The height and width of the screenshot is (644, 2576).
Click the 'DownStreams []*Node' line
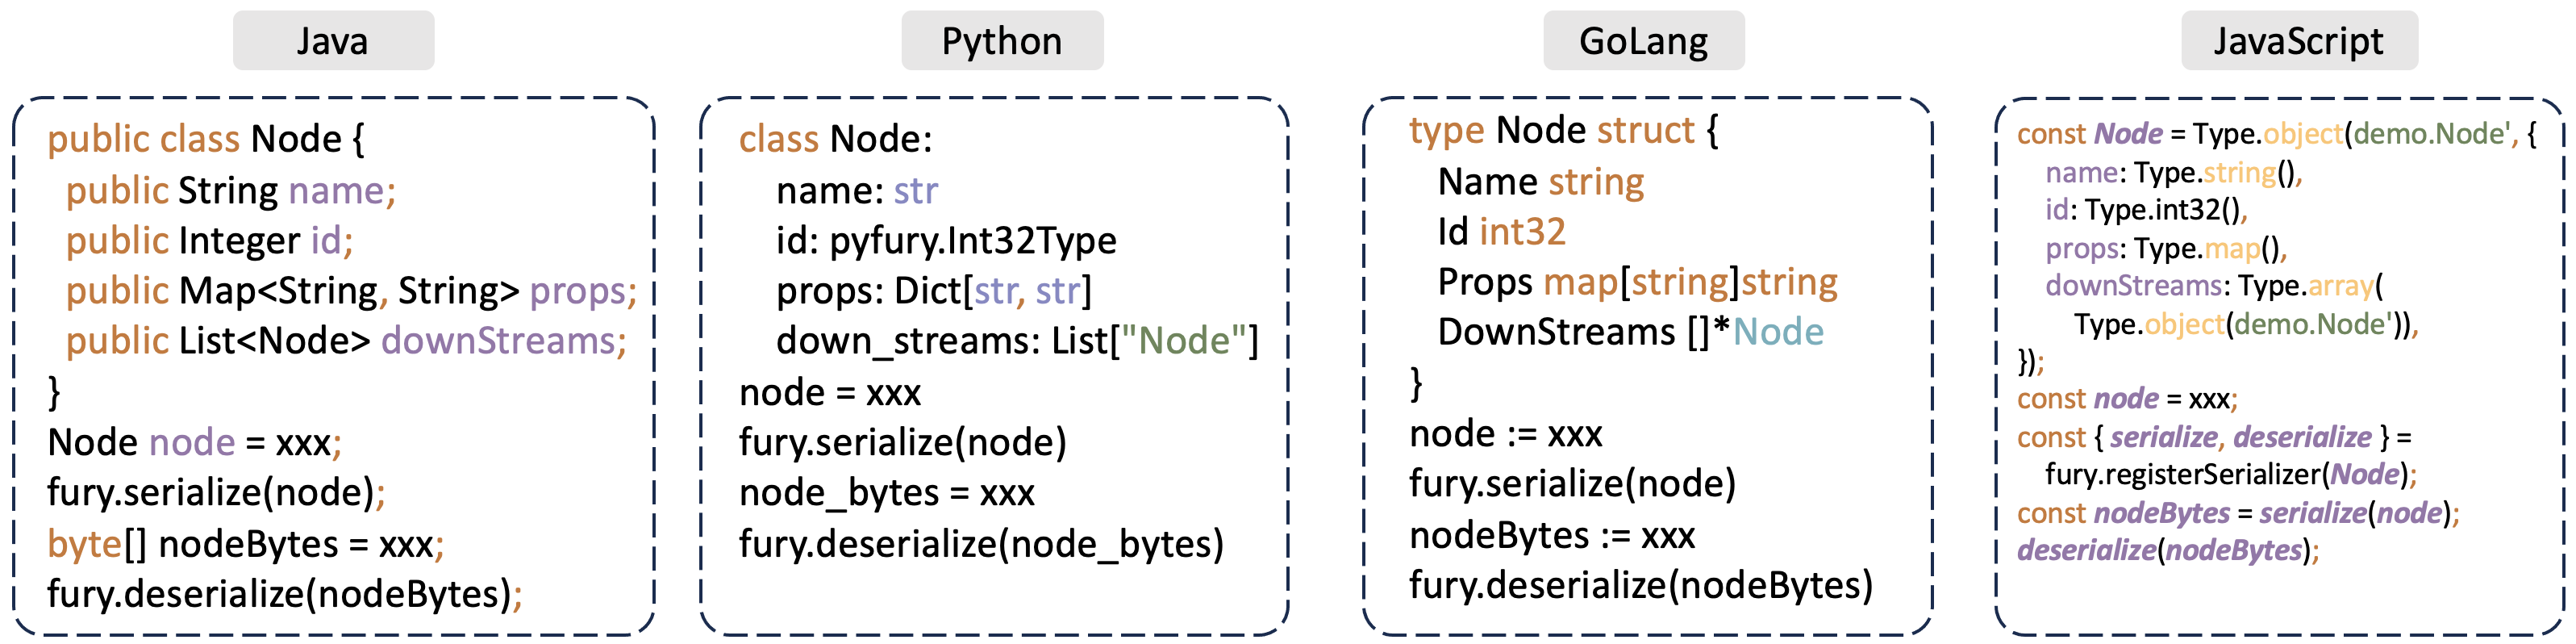(1630, 332)
